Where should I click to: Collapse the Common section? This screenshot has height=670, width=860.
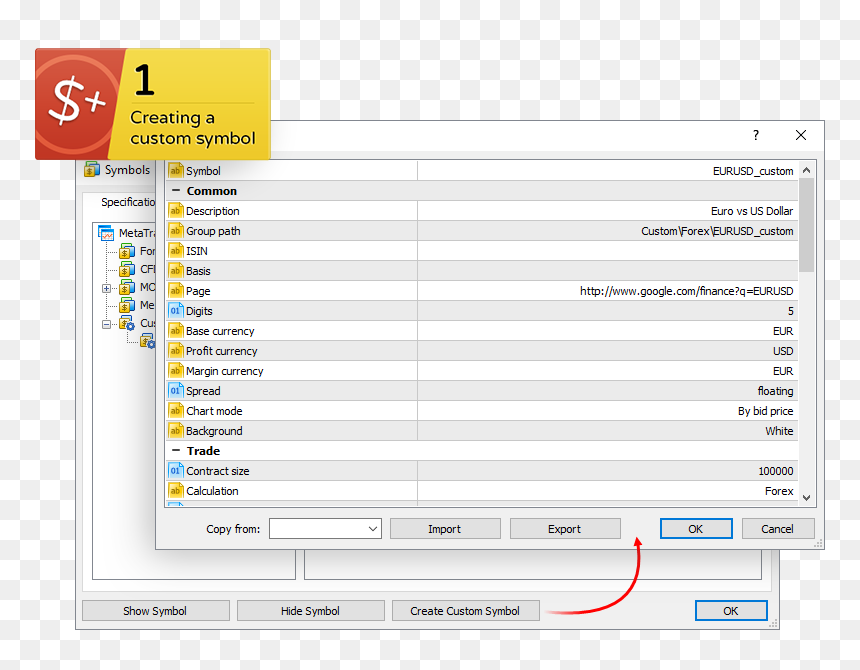(x=176, y=190)
